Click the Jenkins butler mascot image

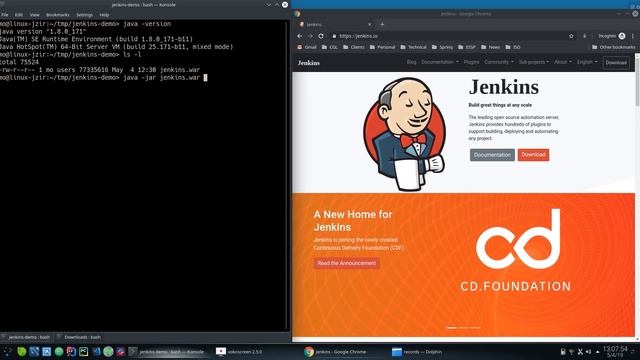click(404, 134)
